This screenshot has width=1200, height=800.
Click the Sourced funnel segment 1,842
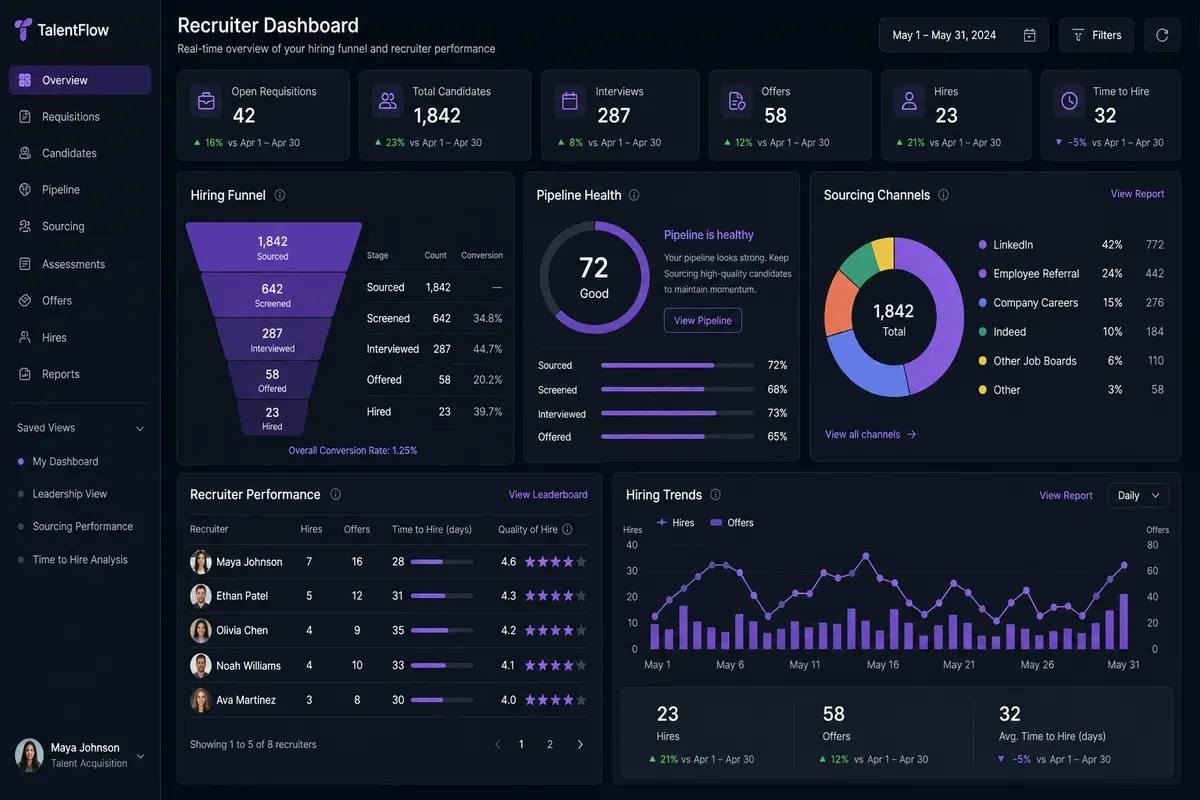click(x=273, y=247)
